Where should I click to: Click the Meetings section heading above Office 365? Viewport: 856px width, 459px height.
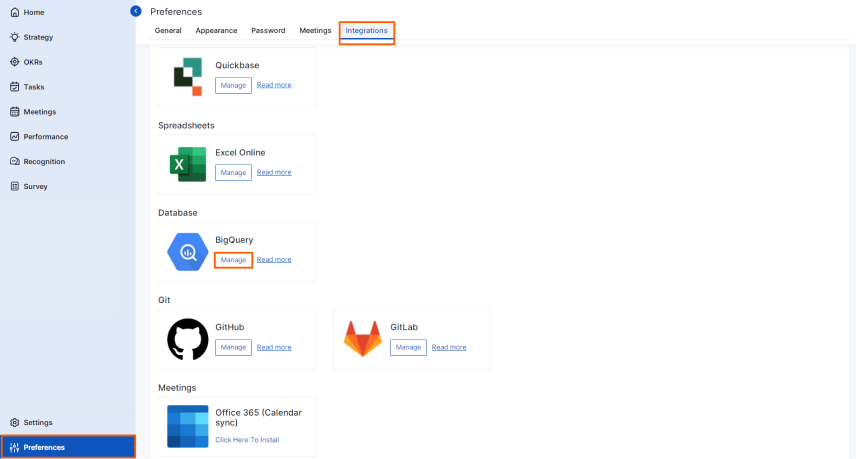tap(177, 388)
